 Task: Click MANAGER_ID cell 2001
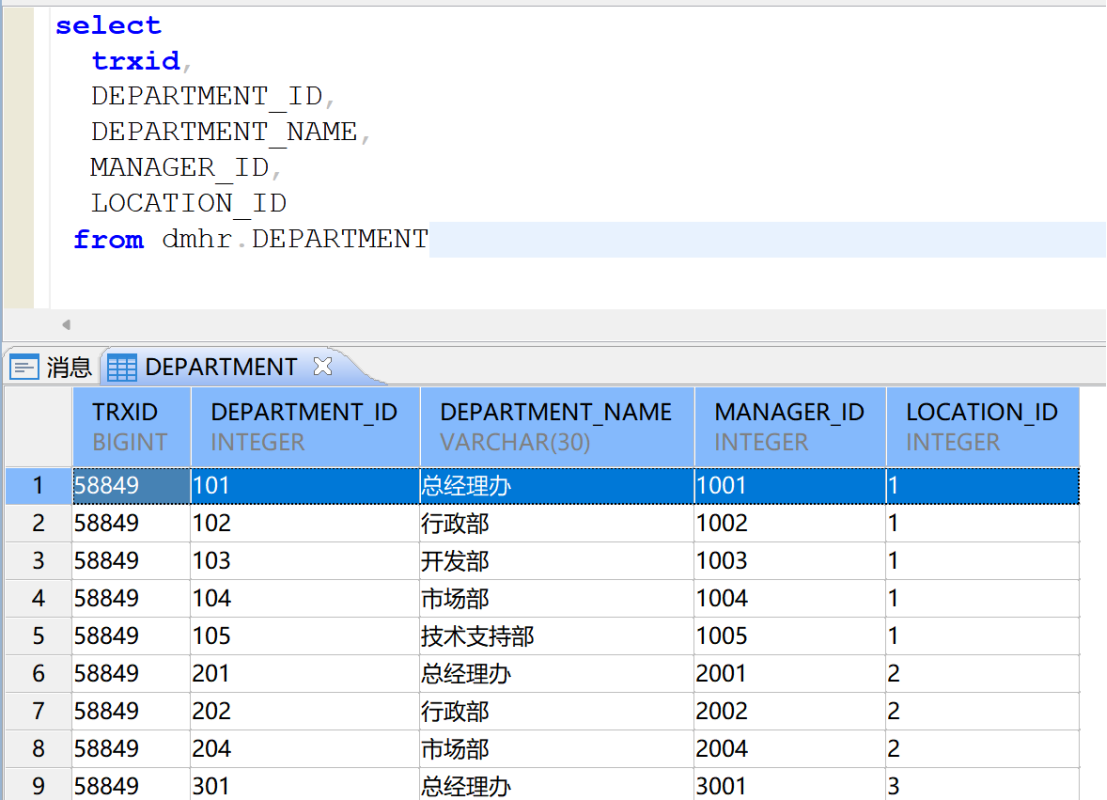(790, 674)
